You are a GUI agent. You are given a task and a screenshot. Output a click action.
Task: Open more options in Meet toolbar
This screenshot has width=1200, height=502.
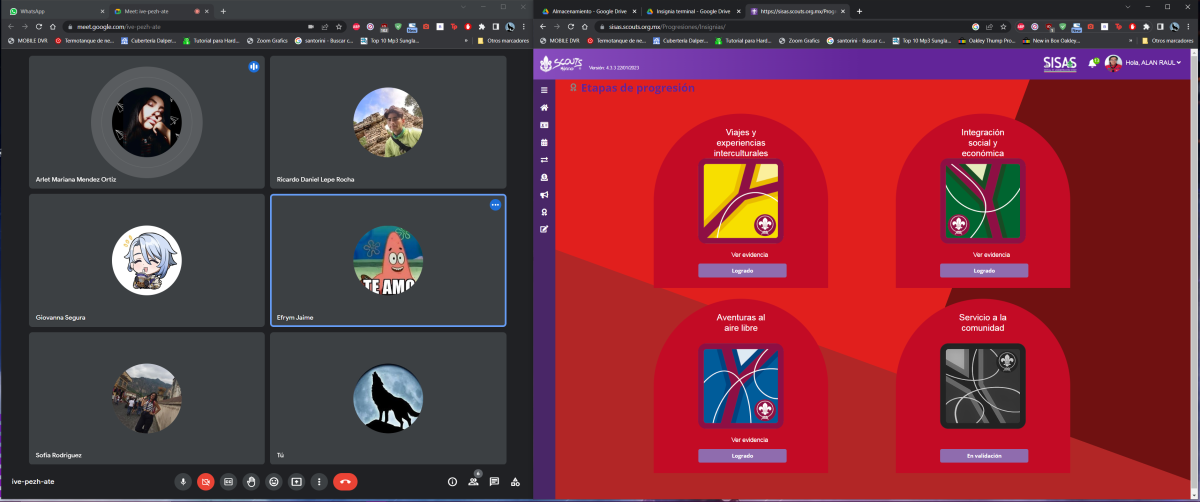click(x=319, y=481)
